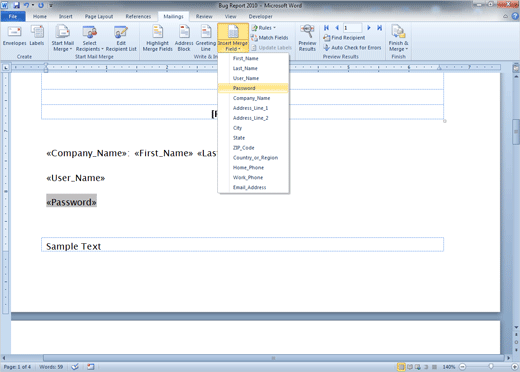Click Sample Text in document
Screen dimensions: 520x372
[x=73, y=246]
